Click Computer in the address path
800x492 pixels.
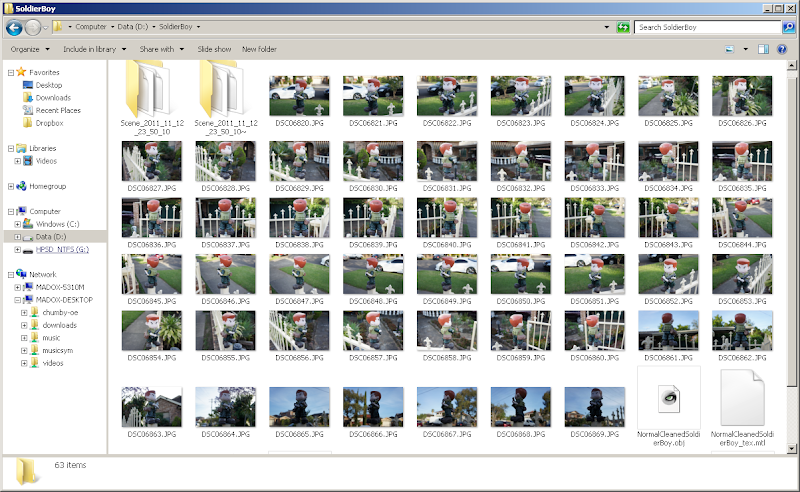(91, 27)
